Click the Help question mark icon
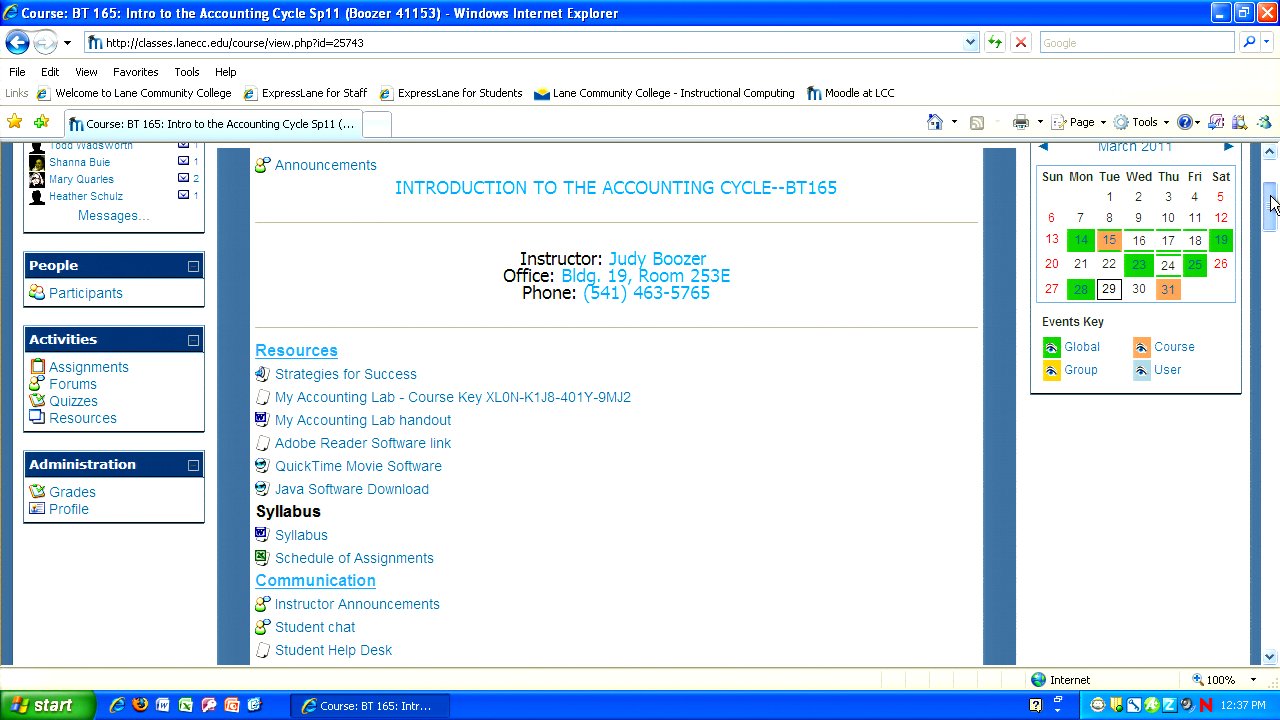 coord(1185,122)
